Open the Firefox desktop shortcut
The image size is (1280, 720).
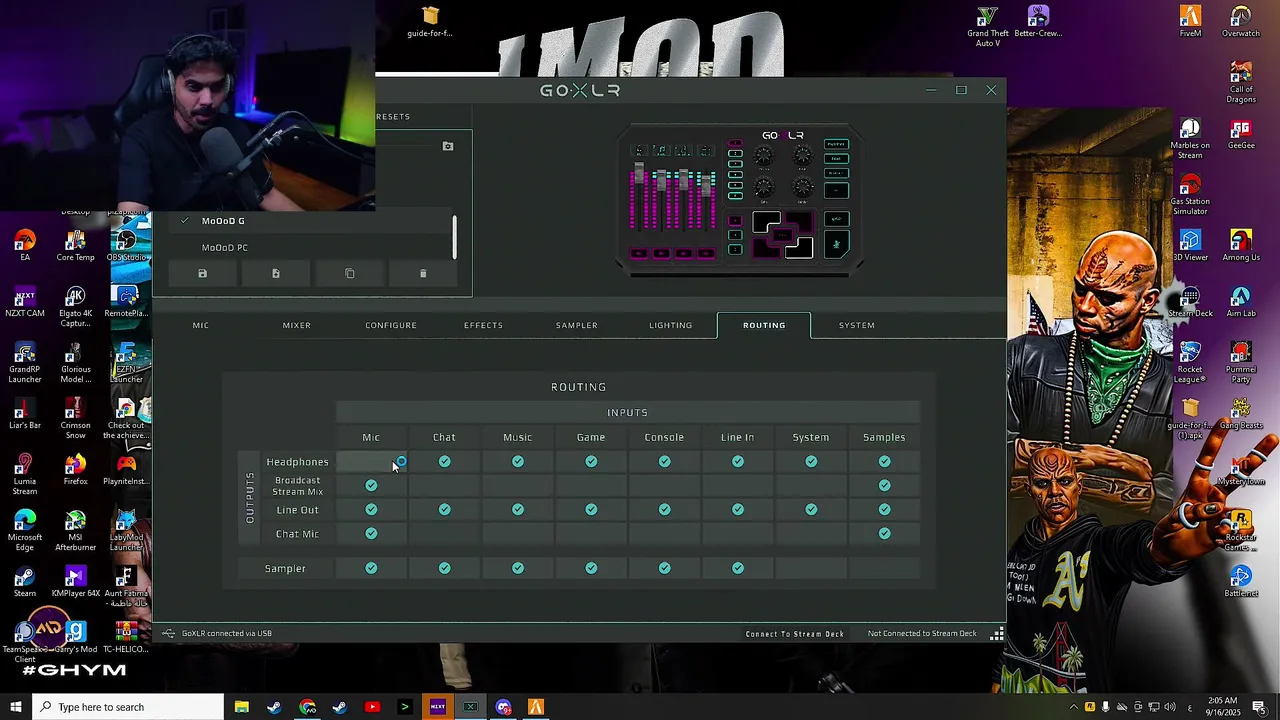(x=75, y=470)
